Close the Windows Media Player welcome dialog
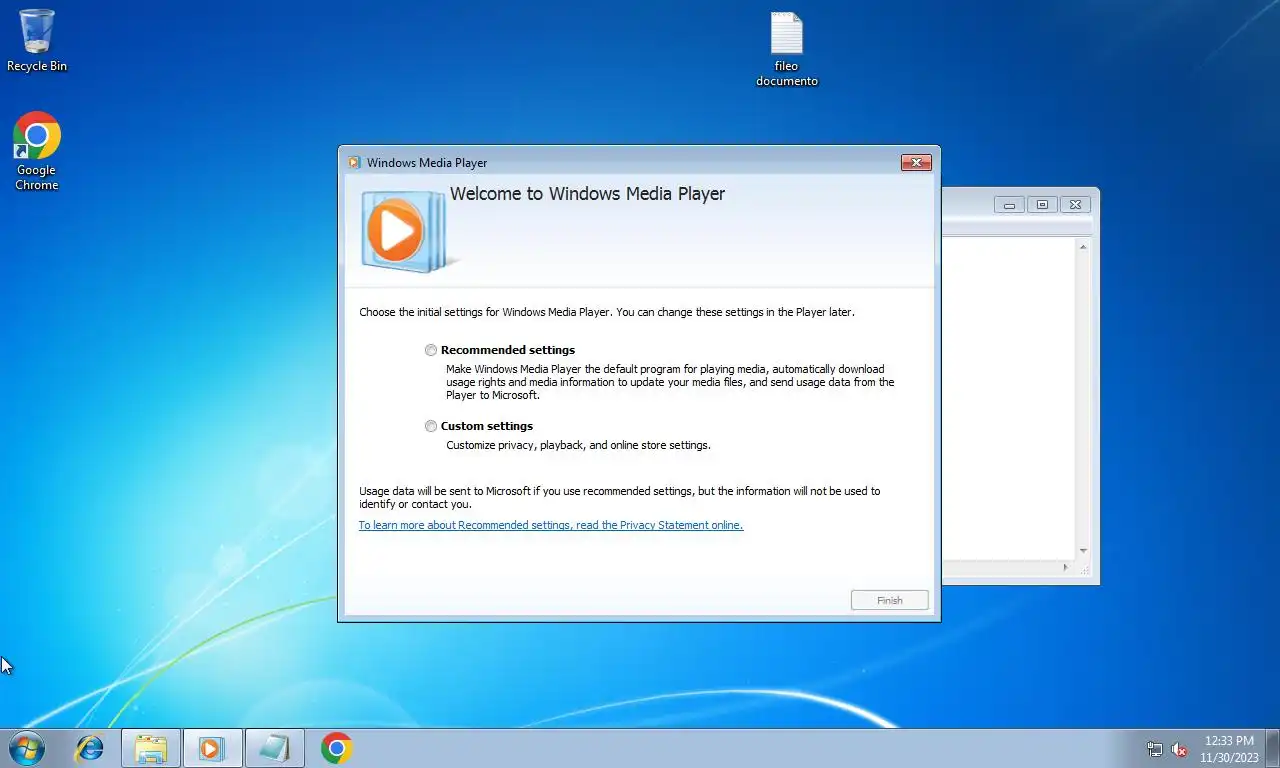 click(x=916, y=162)
